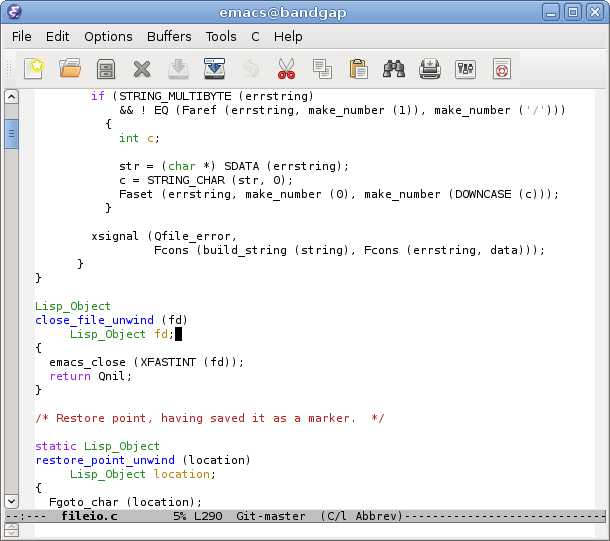Search using the binoculars icon
Image resolution: width=610 pixels, height=541 pixels.
click(394, 69)
